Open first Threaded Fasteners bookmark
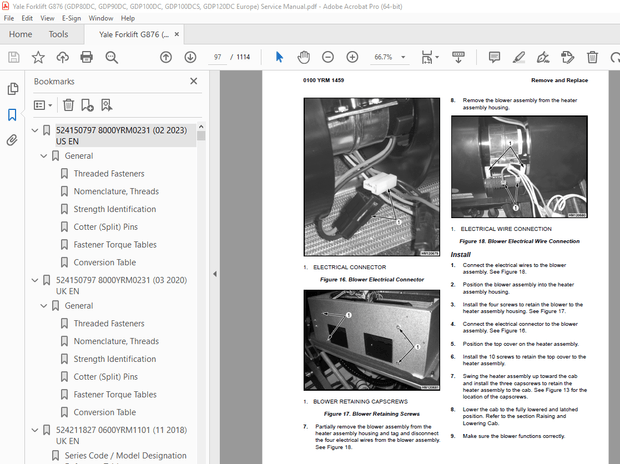The height and width of the screenshot is (464, 620). click(109, 174)
